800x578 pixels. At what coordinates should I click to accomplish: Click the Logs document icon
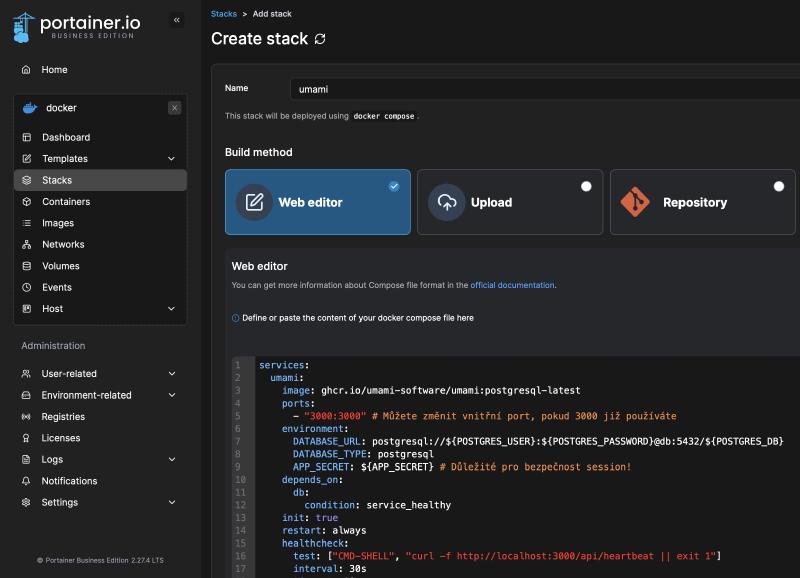pos(26,460)
